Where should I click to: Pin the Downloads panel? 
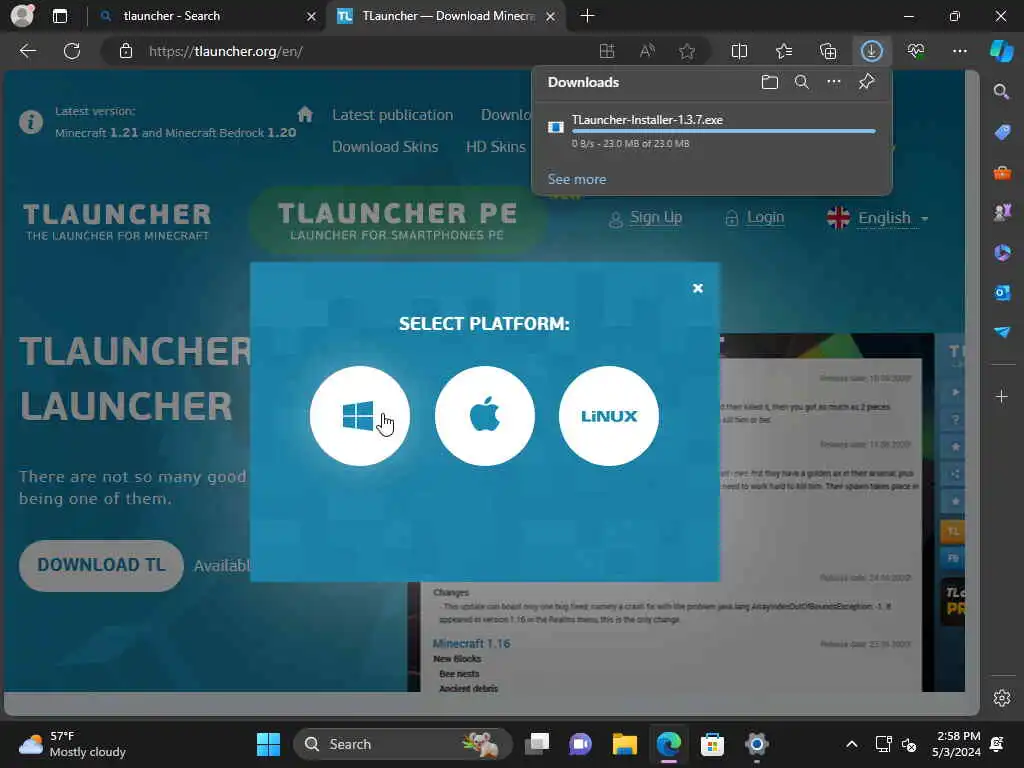(866, 82)
